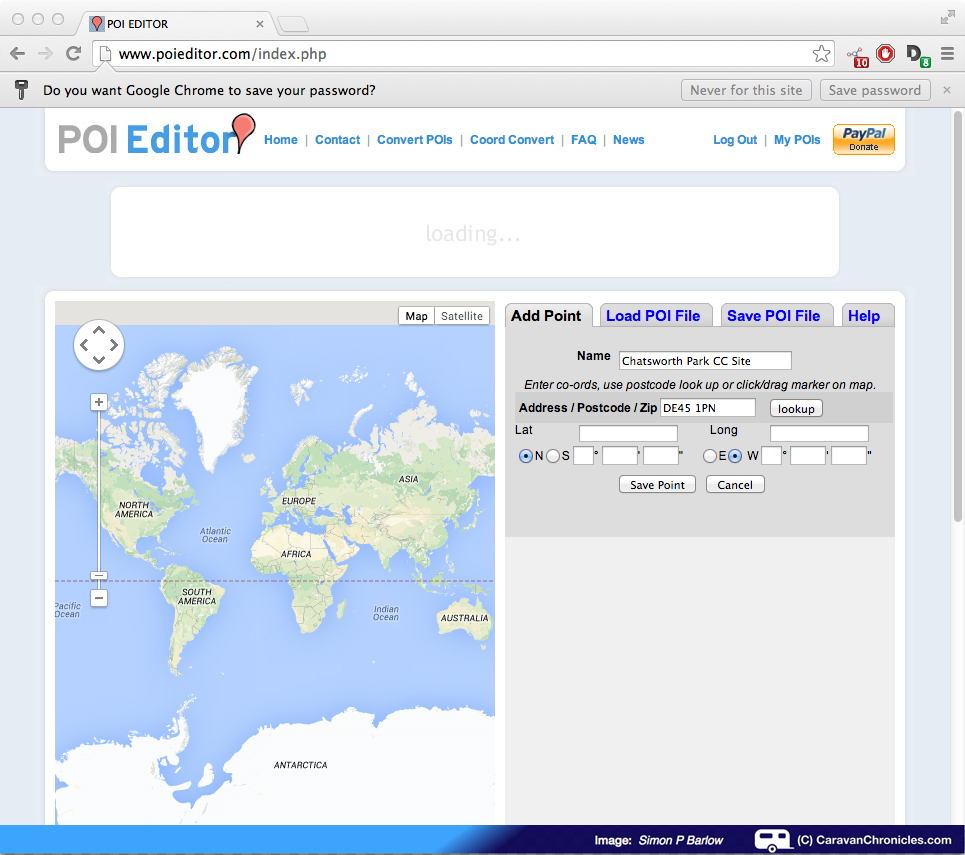This screenshot has height=855, width=965.
Task: Reload the page with refresh icon
Action: click(73, 54)
